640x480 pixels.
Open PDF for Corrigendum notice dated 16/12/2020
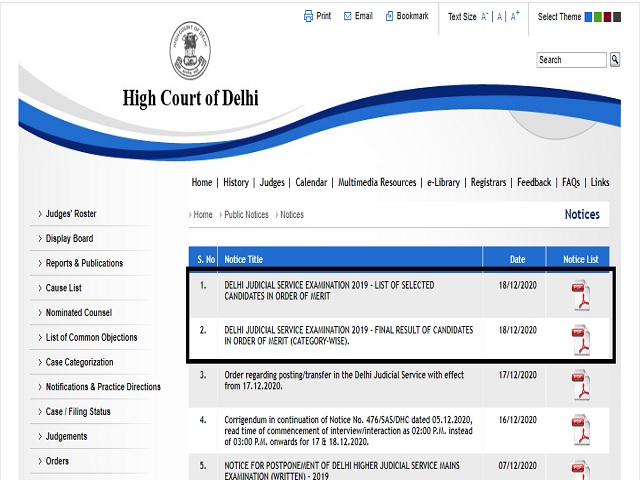[x=581, y=430]
